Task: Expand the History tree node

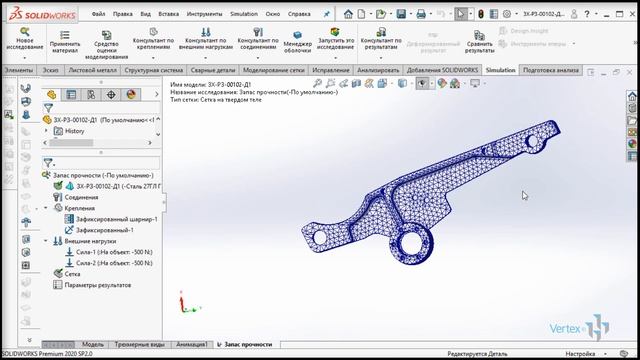Action: pos(46,131)
